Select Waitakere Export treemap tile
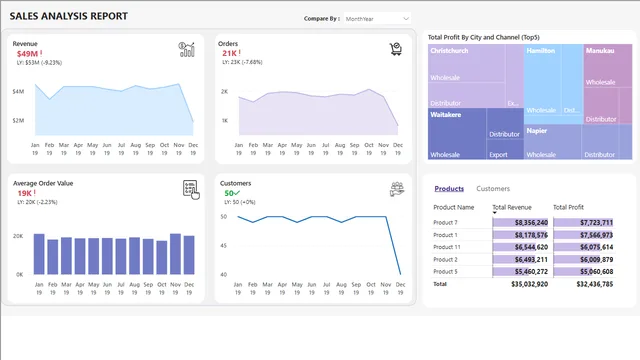 [505, 149]
